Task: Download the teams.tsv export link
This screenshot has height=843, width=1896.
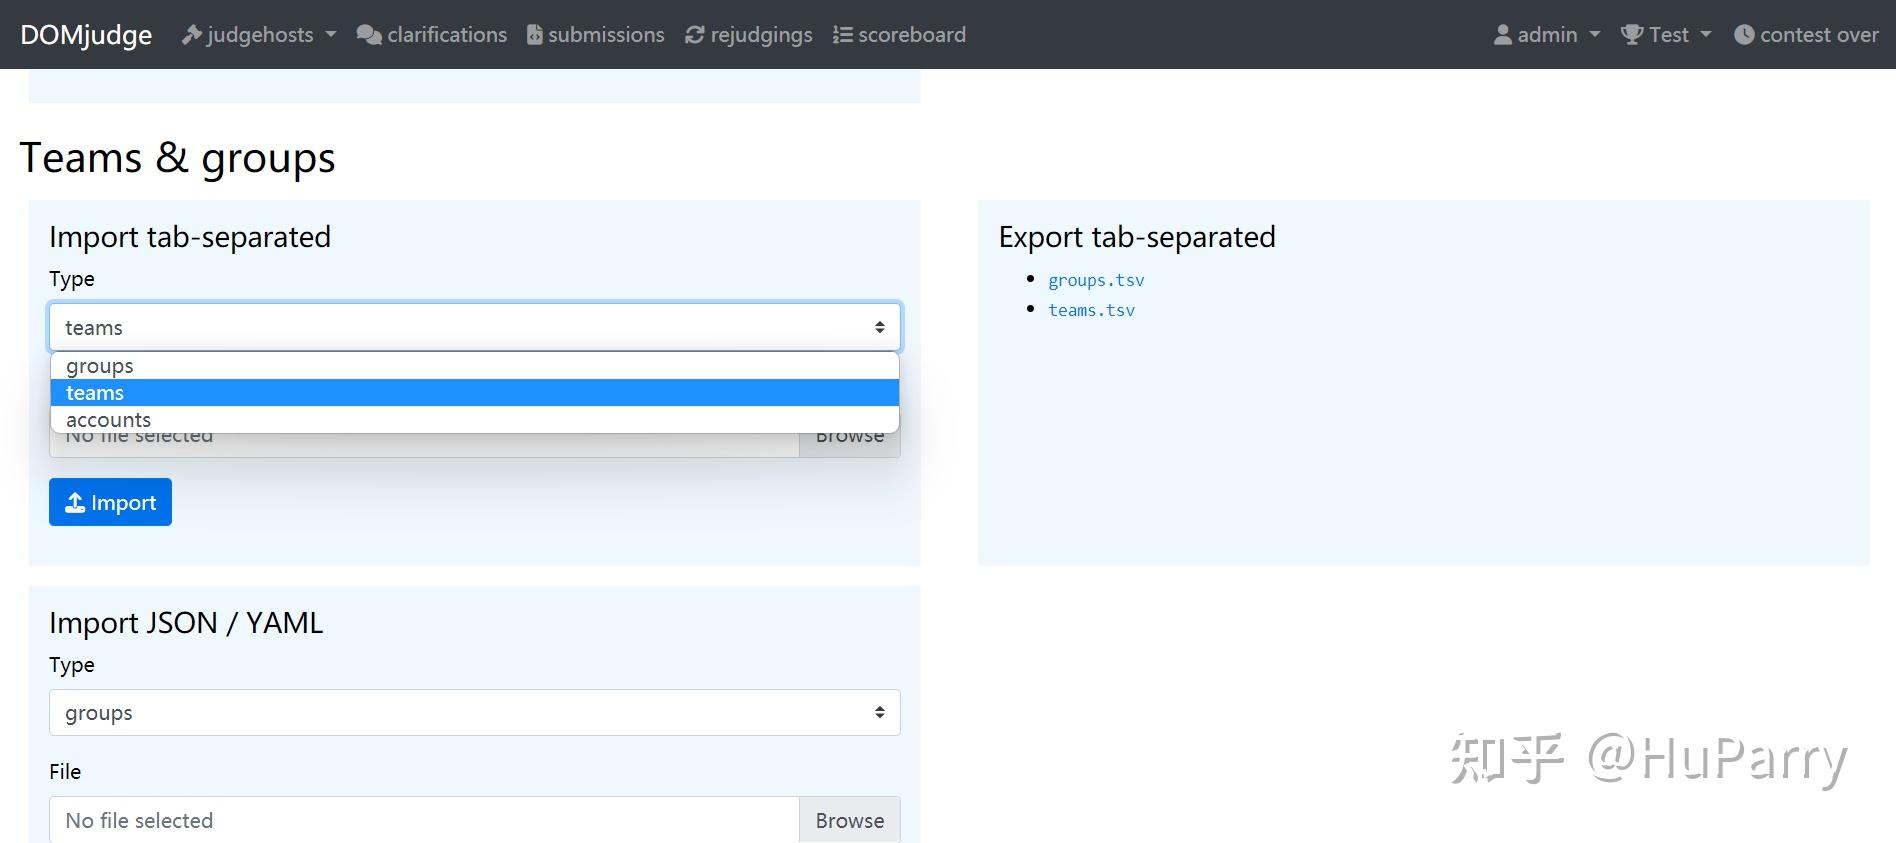Action: click(x=1091, y=310)
